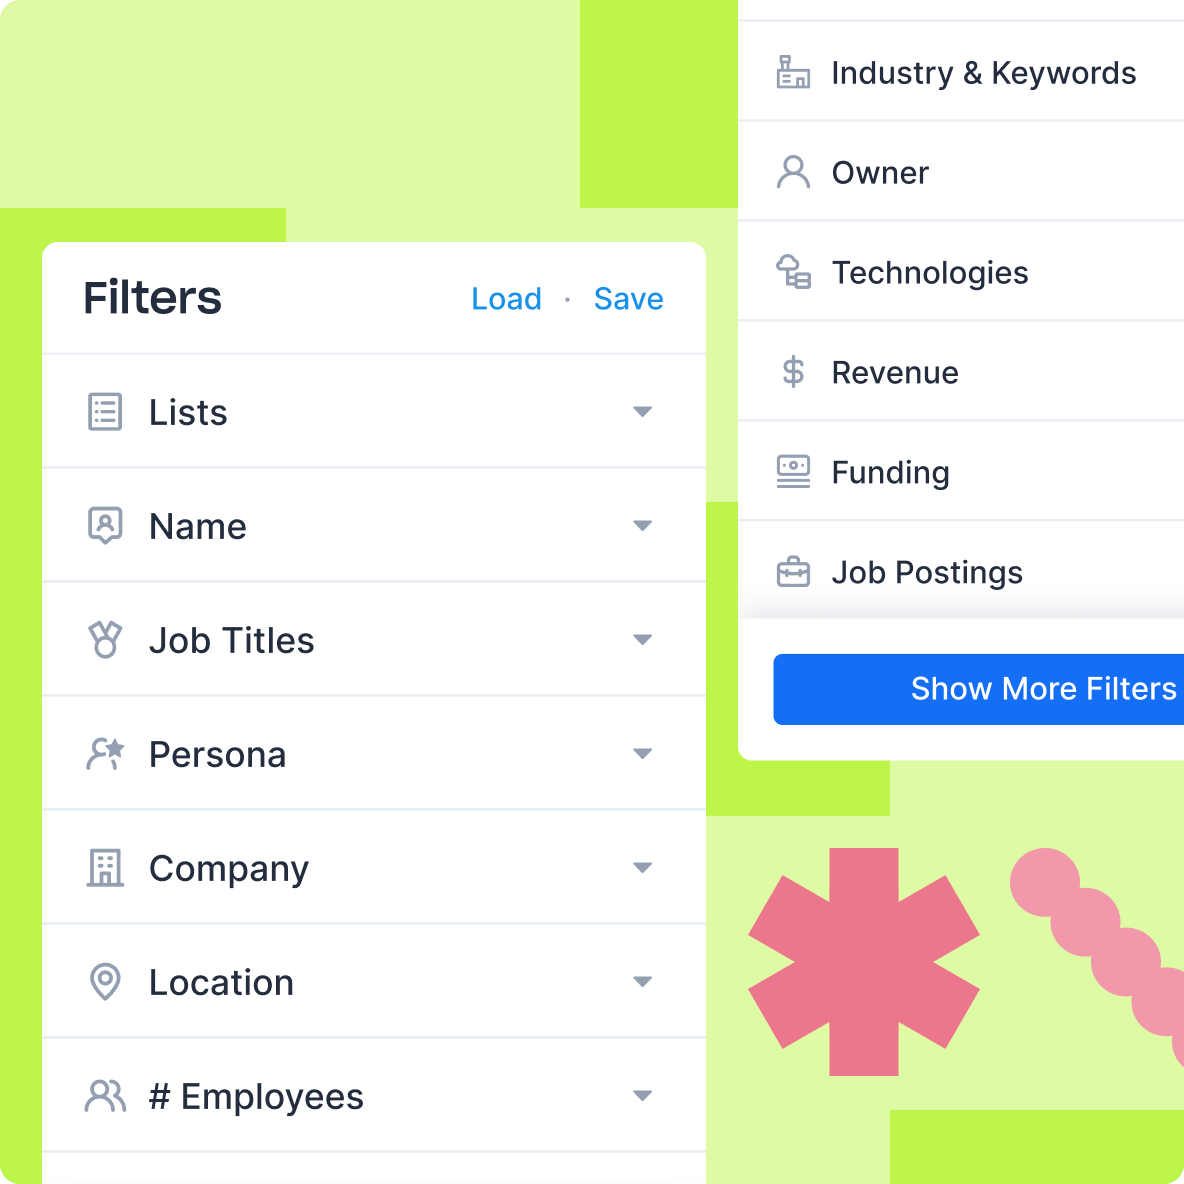Select the Location pin icon
The width and height of the screenshot is (1184, 1184).
click(105, 981)
